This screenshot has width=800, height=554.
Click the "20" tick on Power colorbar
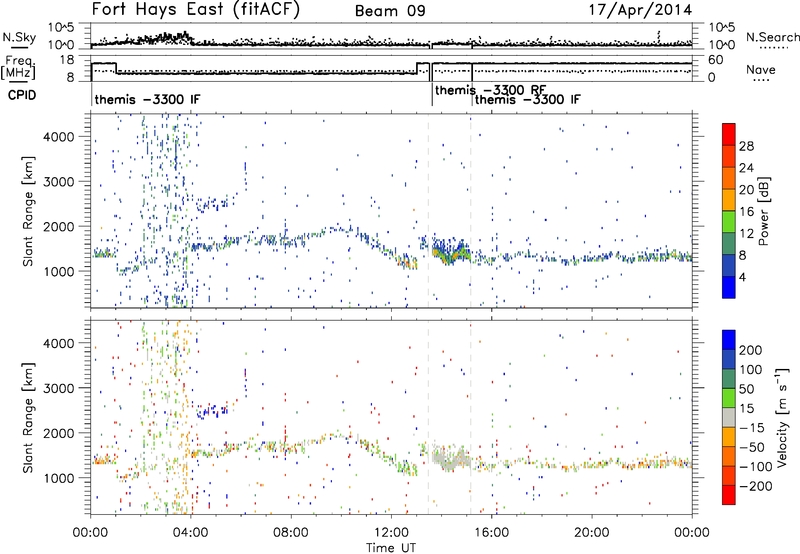746,190
